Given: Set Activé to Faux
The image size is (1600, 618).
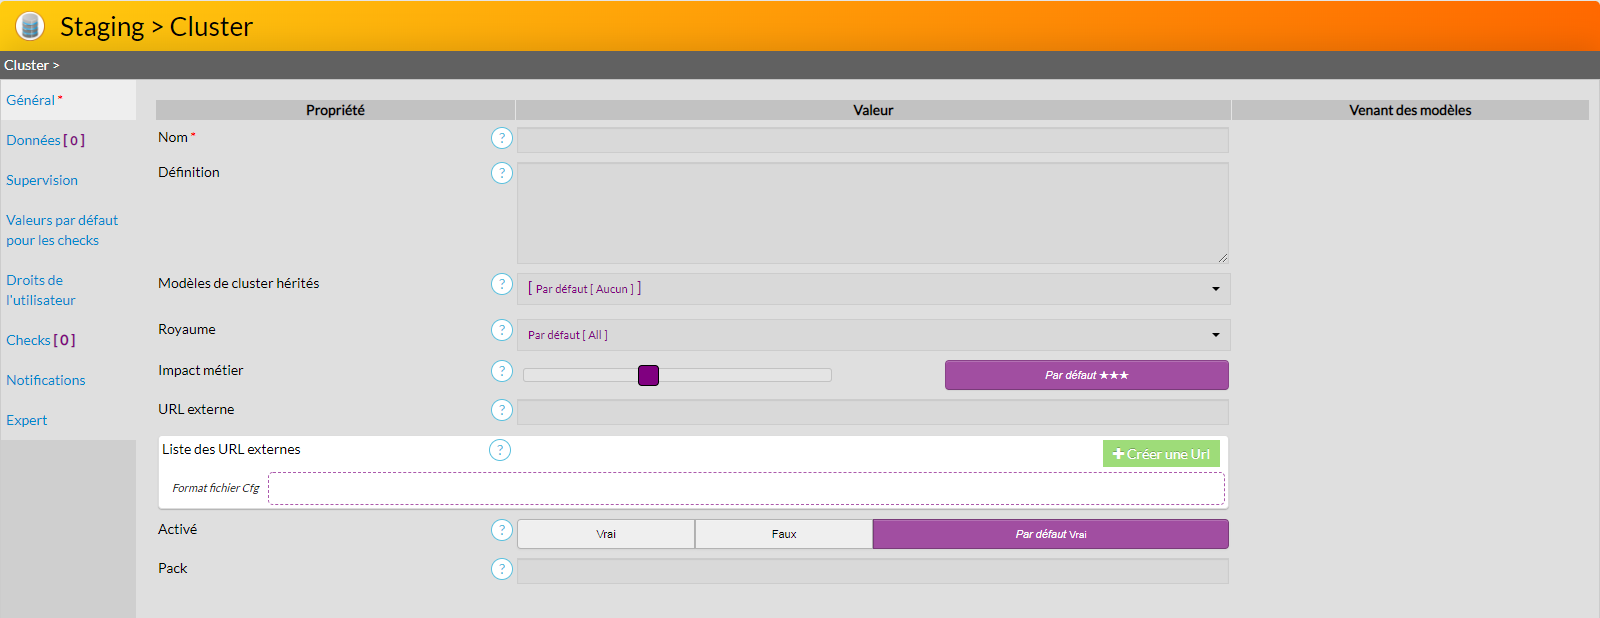Looking at the screenshot, I should 784,534.
